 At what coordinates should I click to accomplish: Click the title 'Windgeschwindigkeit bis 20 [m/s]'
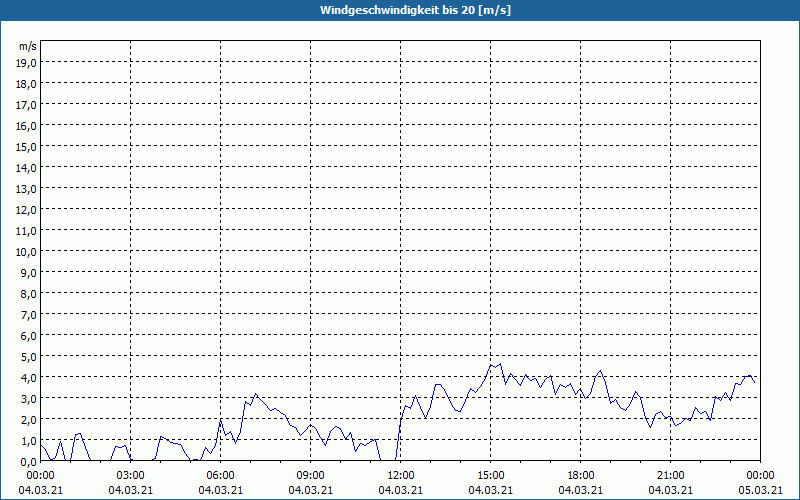[415, 10]
